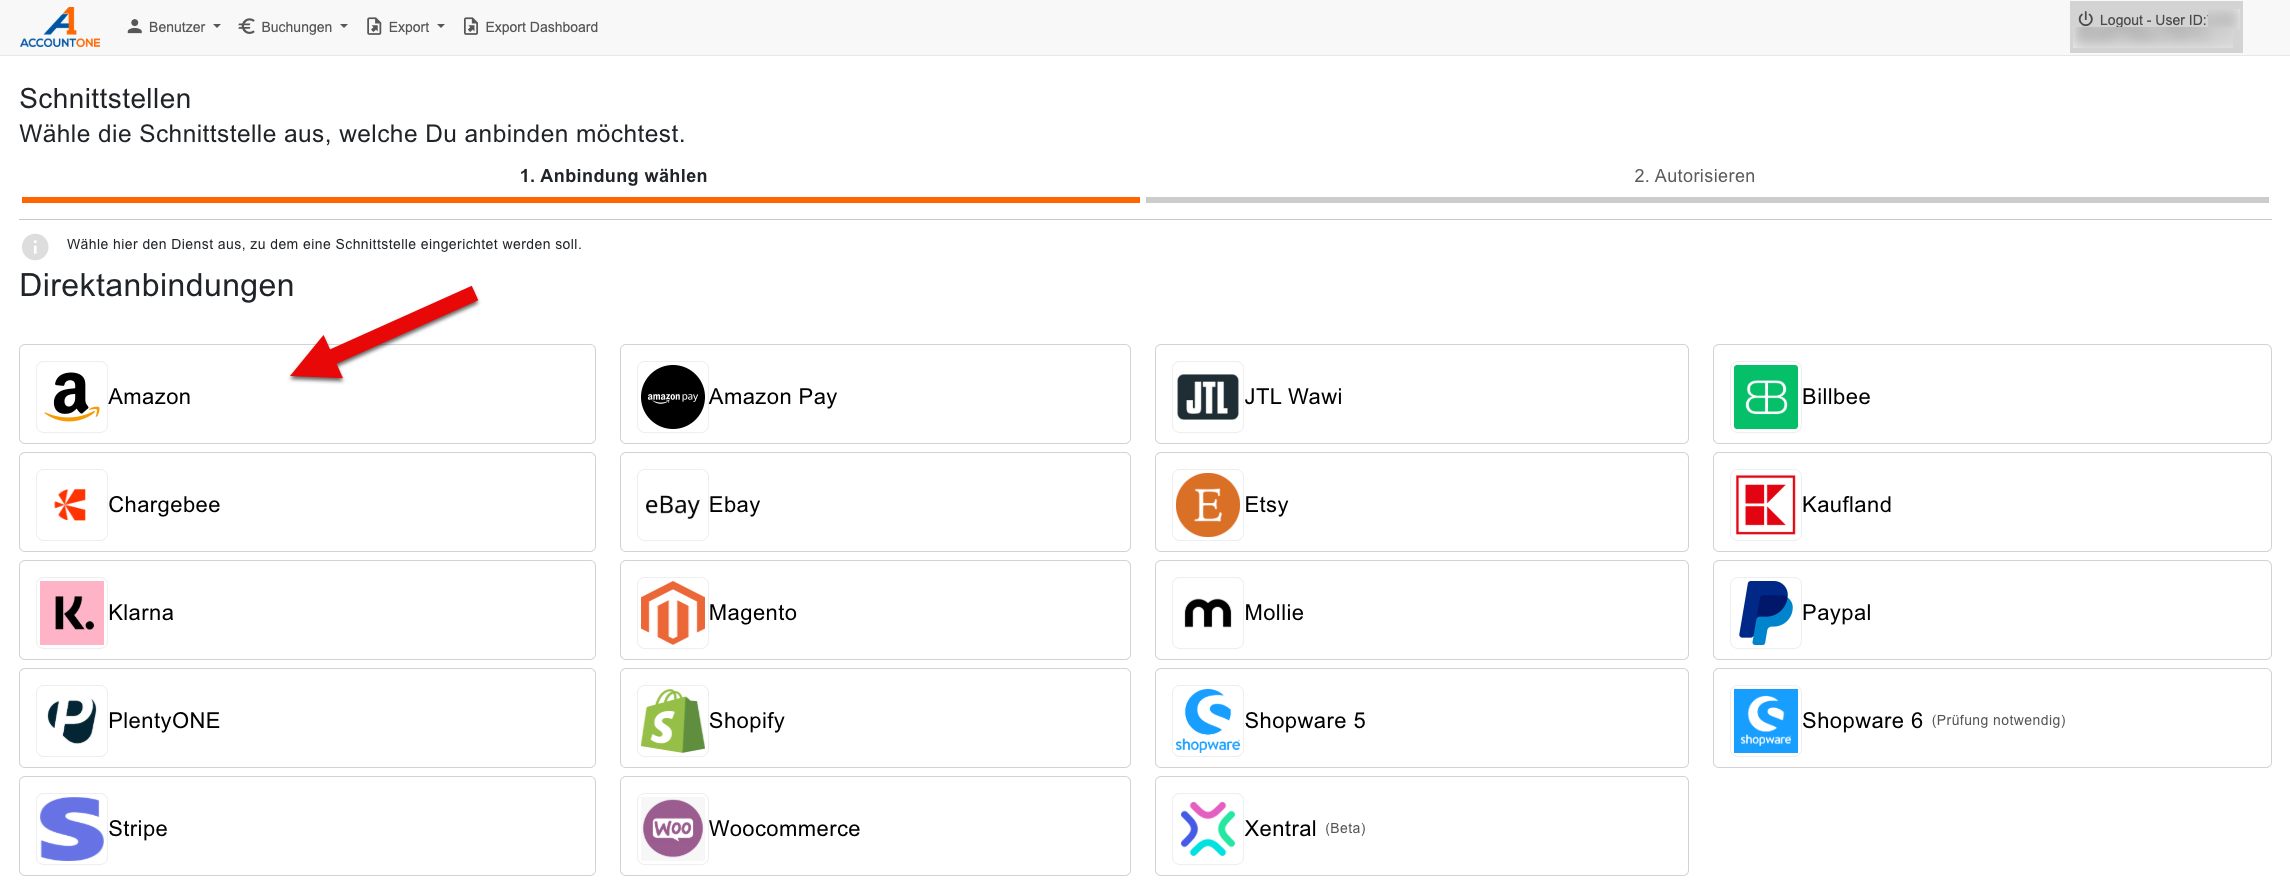
Task: Click the JTL Wawi logo
Action: coord(1207,397)
